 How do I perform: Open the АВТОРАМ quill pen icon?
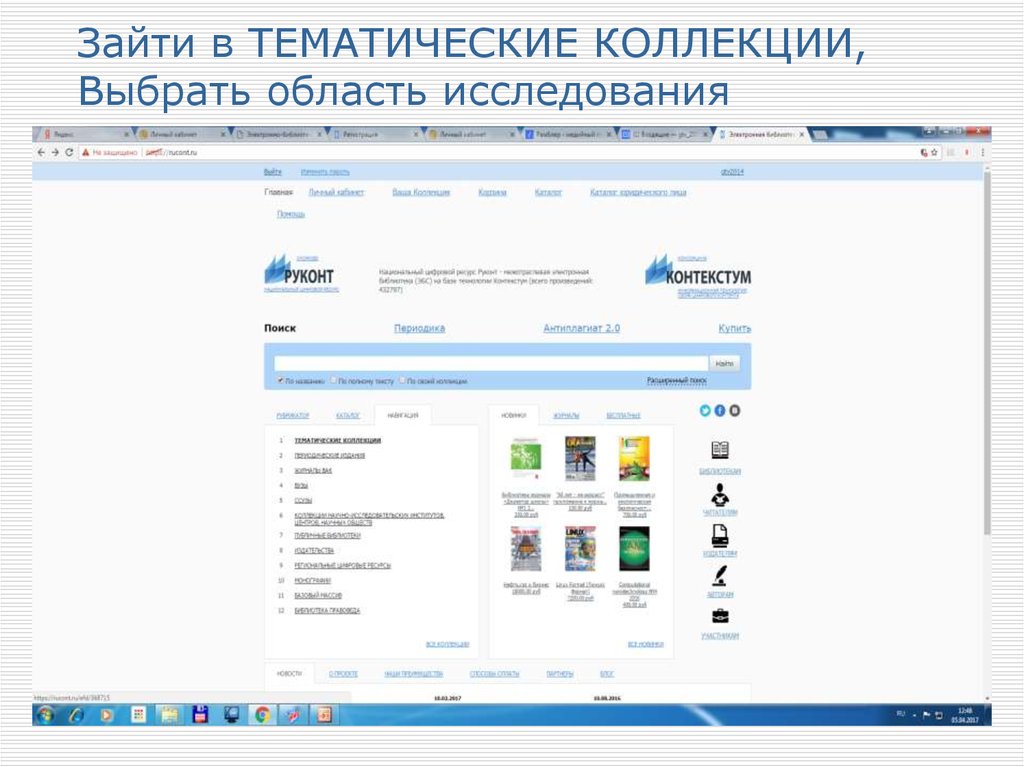point(719,575)
